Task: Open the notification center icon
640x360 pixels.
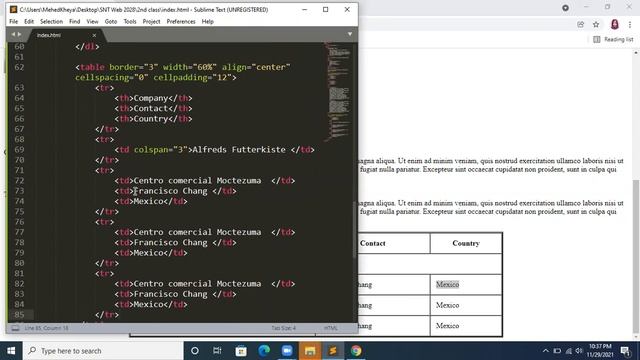Action: pyautogui.click(x=625, y=351)
